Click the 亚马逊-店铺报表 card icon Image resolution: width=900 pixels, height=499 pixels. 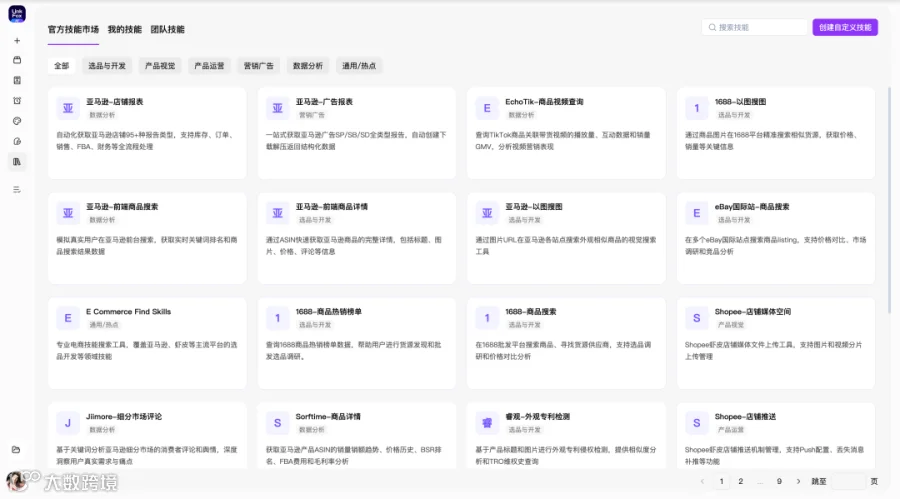tap(68, 108)
